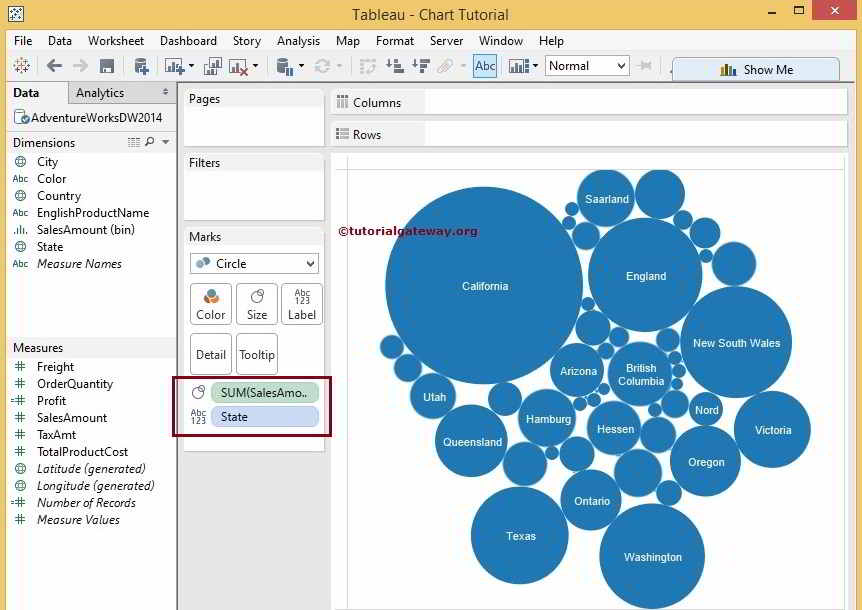Viewport: 862px width, 610px height.
Task: Click the Detail marks button
Action: [210, 353]
